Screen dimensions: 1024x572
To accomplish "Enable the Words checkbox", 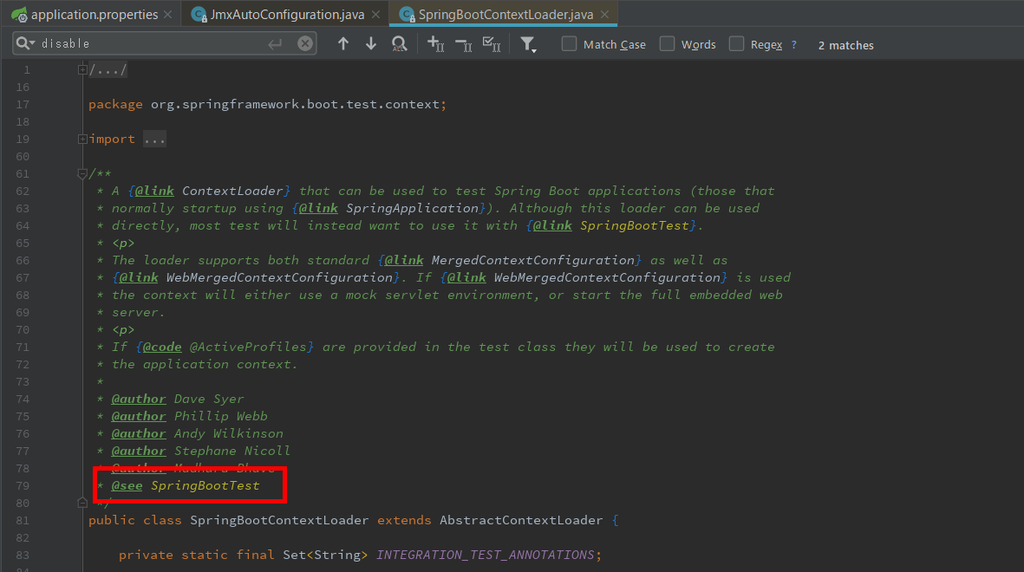I will pos(667,44).
